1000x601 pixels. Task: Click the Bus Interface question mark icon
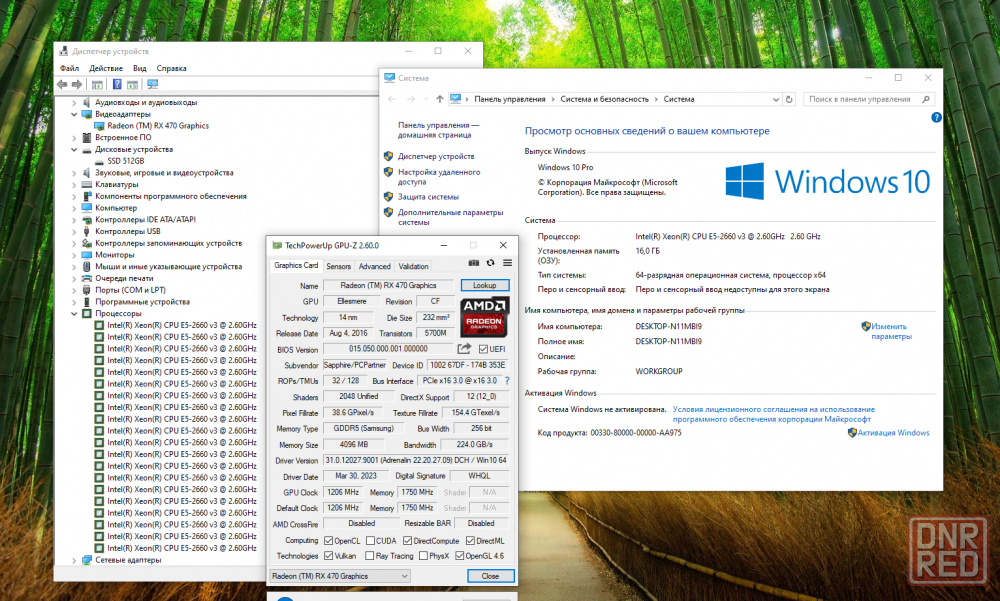507,381
